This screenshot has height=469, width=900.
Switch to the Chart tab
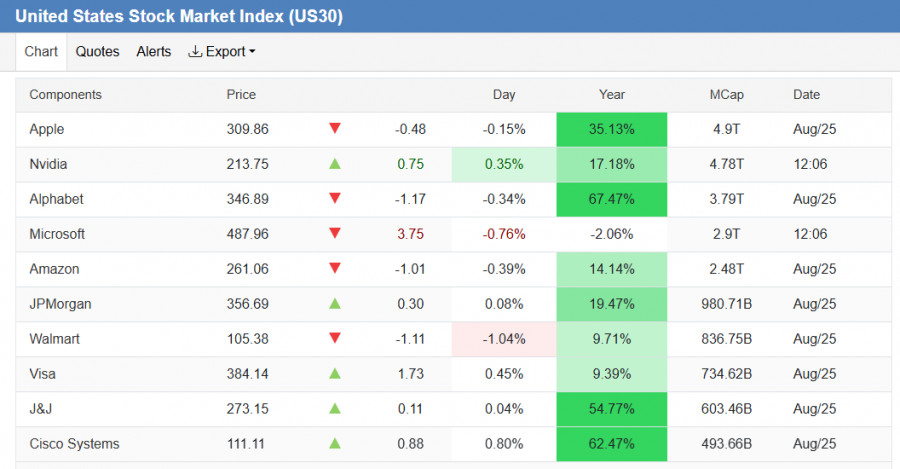41,52
